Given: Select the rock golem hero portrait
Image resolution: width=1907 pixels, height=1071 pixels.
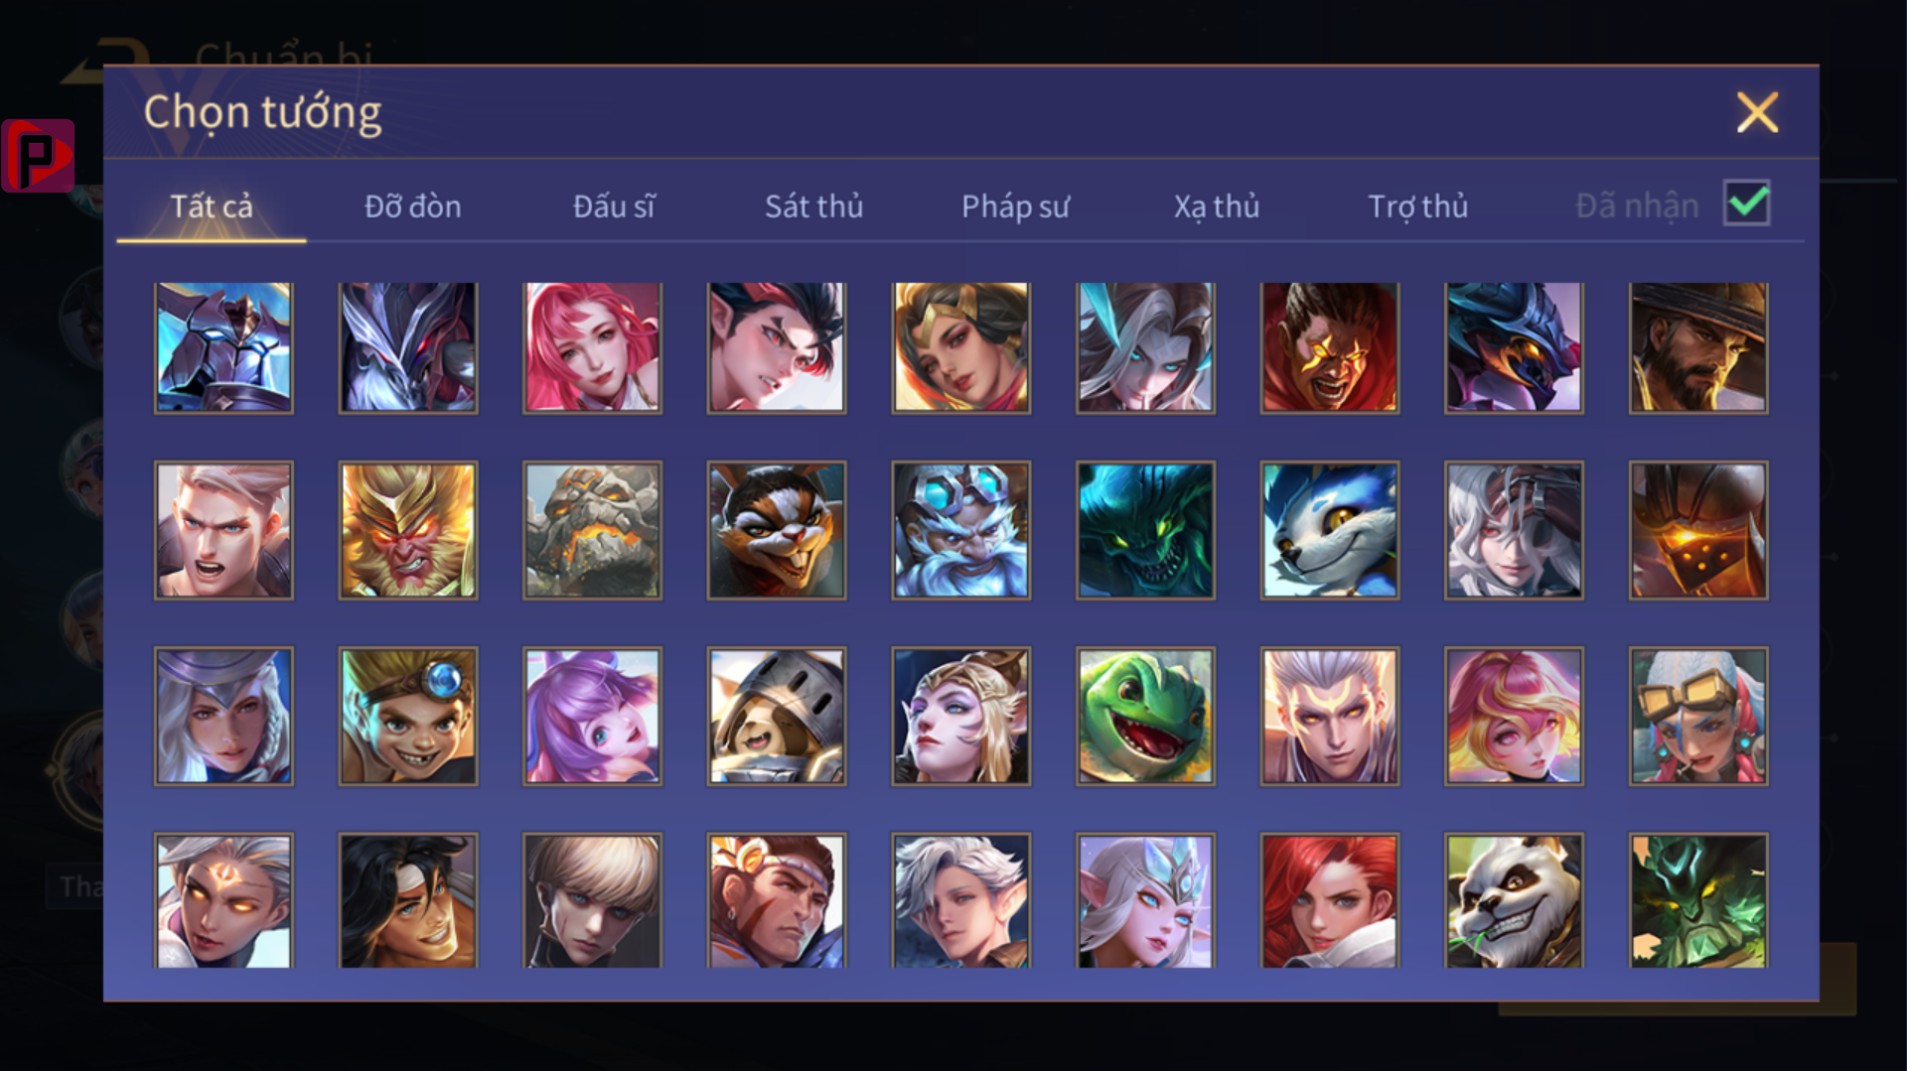Looking at the screenshot, I should 592,530.
